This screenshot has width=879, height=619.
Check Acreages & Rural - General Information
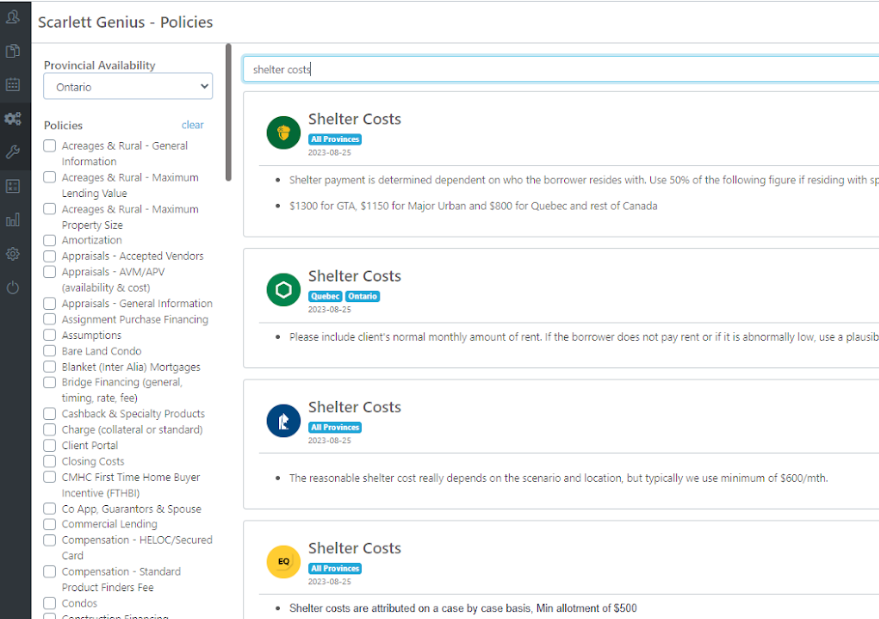click(x=50, y=146)
